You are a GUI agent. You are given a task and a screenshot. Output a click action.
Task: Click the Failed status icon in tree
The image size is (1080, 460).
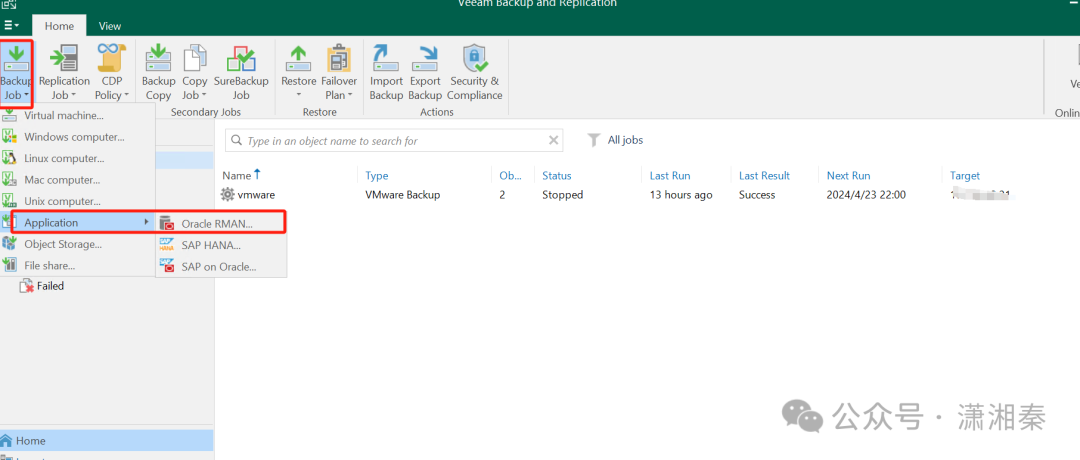26,286
